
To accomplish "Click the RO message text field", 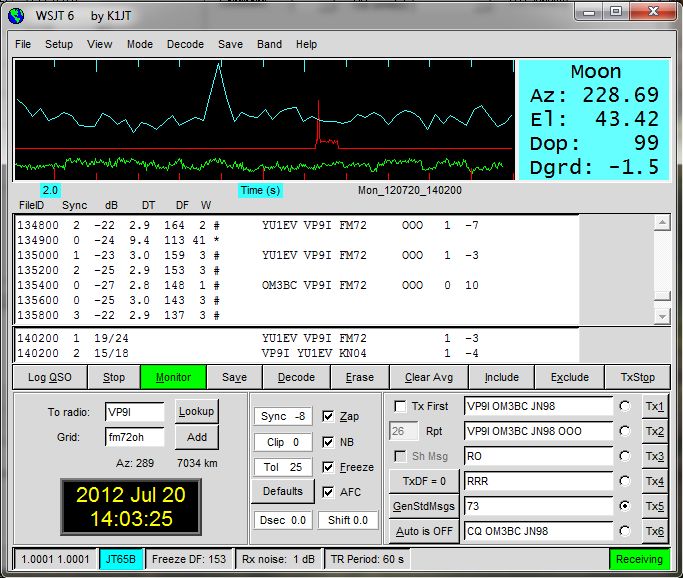I will click(538, 456).
